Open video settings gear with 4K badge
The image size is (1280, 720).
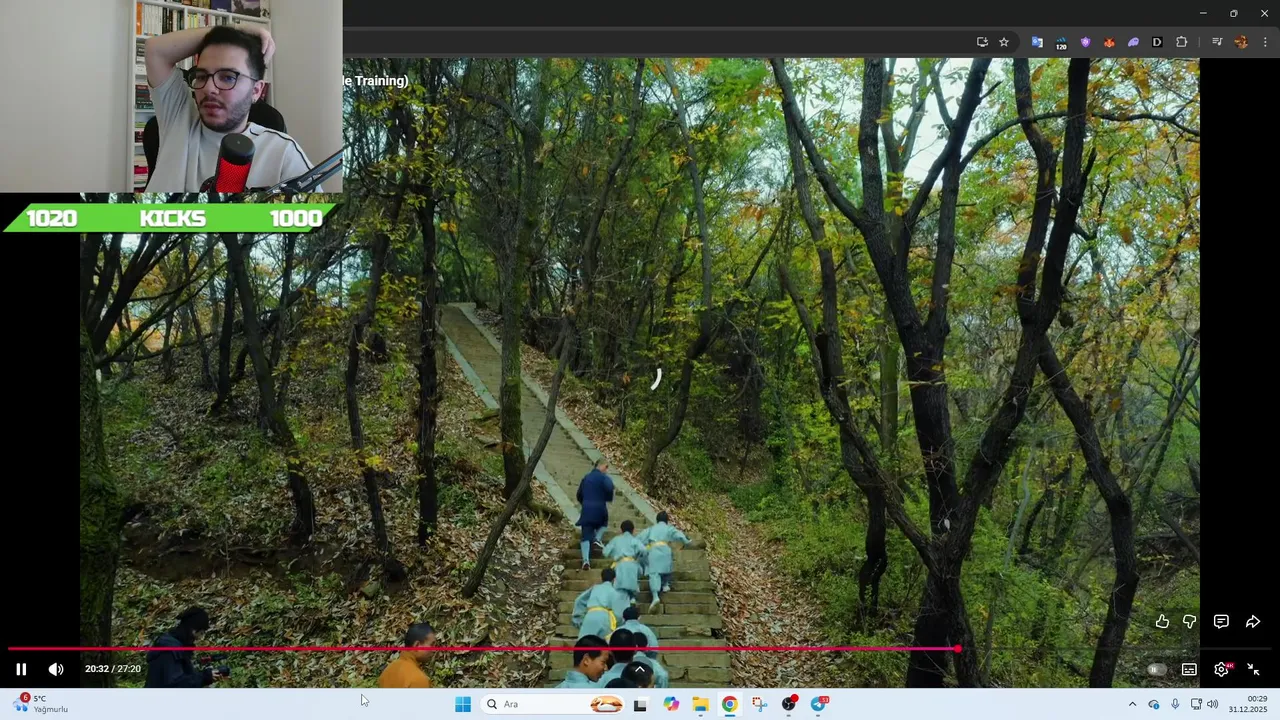pyautogui.click(x=1222, y=669)
